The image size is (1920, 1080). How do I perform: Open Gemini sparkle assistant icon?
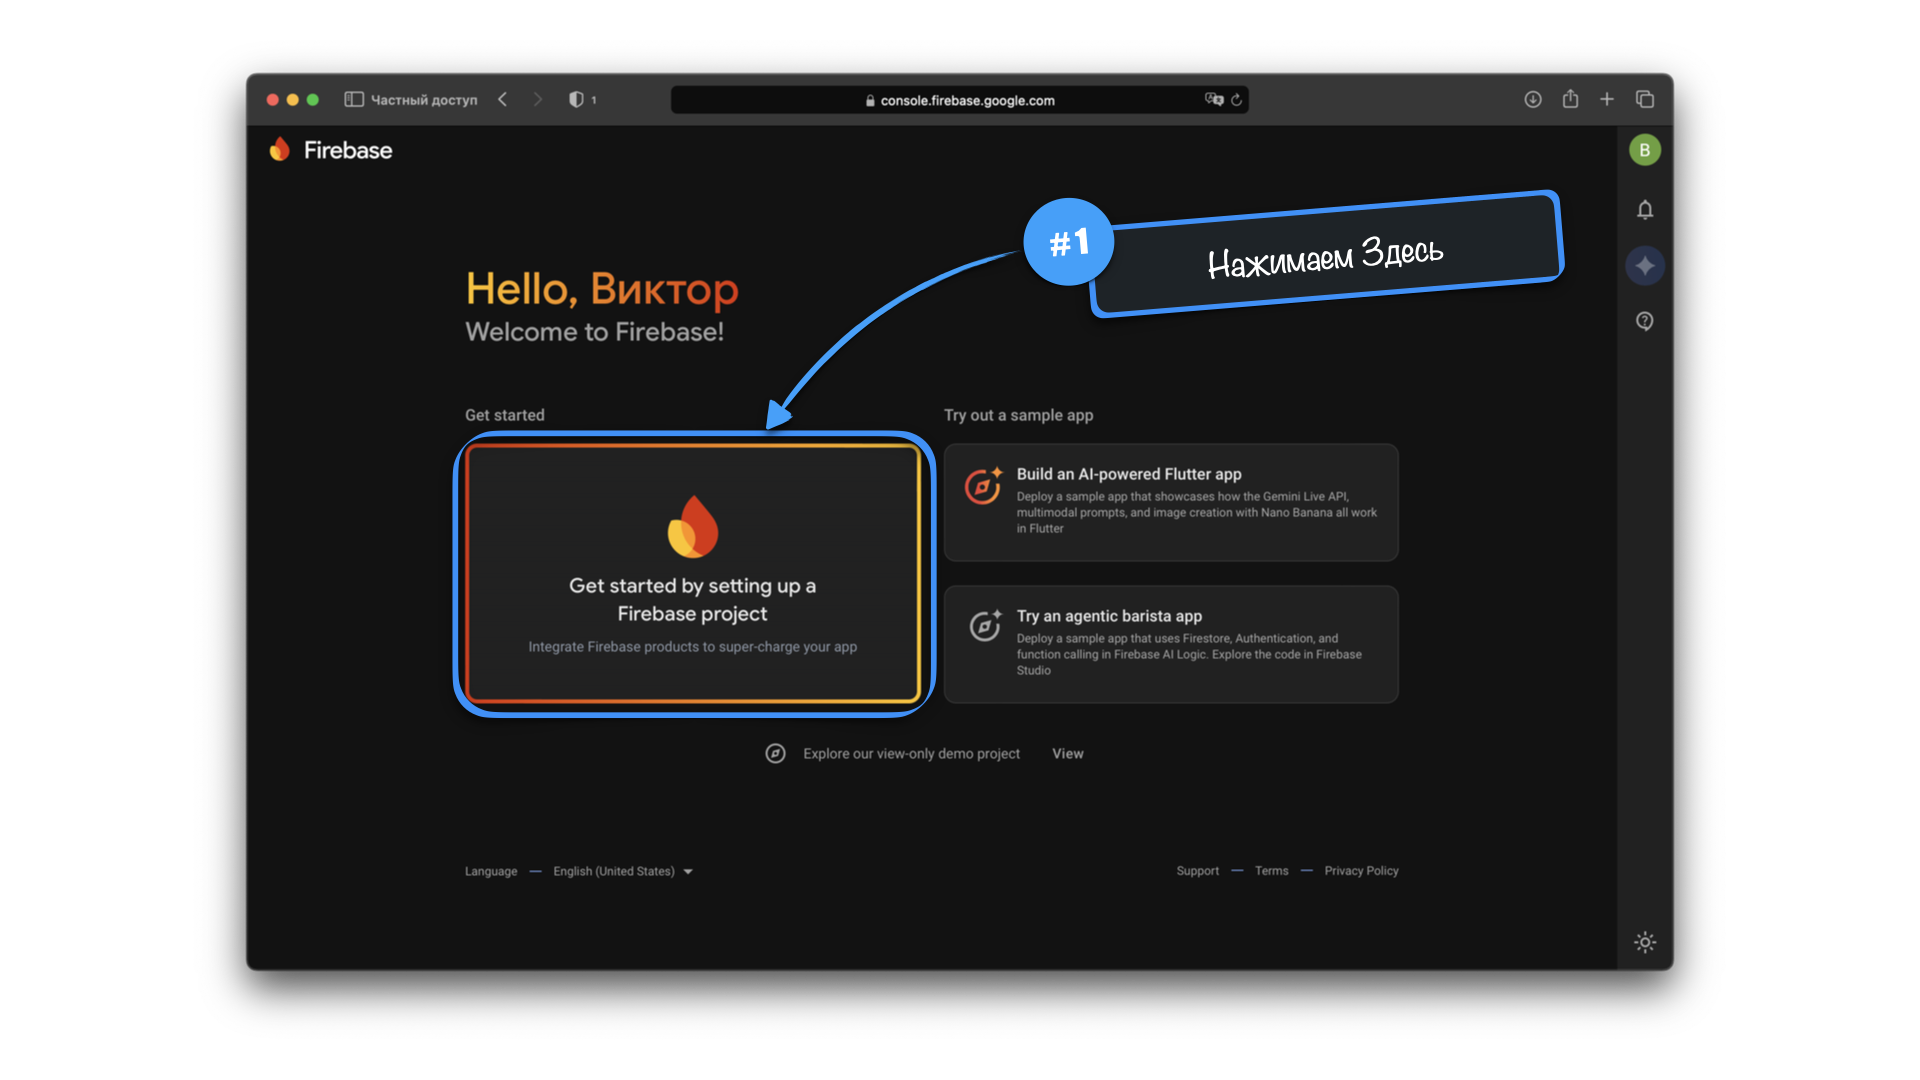(x=1645, y=266)
